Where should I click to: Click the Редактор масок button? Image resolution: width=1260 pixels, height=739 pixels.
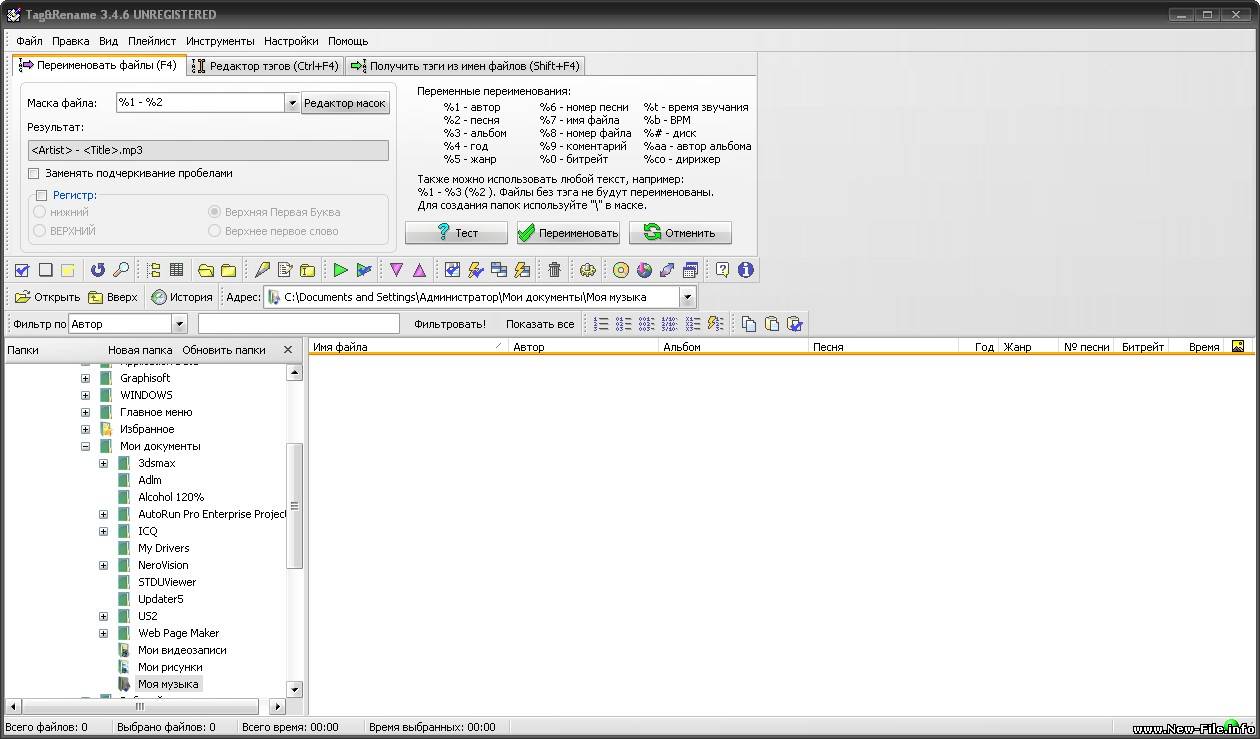(x=345, y=103)
